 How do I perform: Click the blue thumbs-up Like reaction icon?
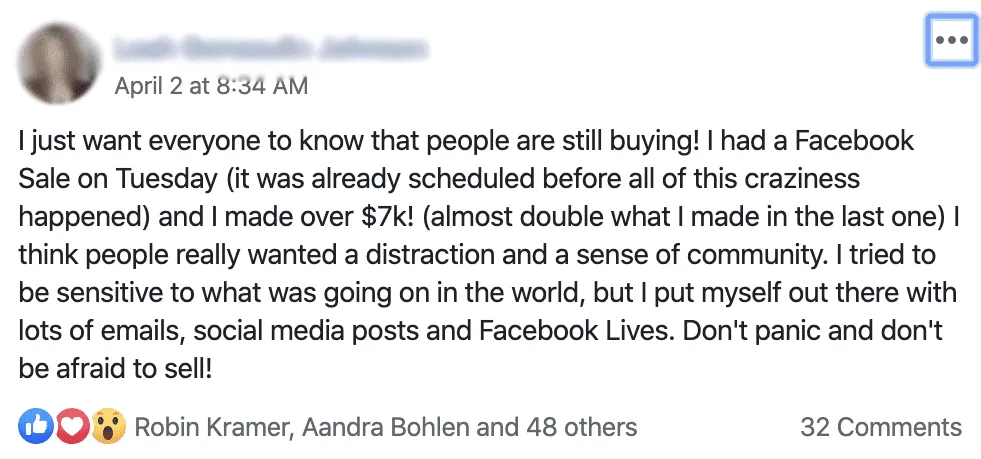[x=34, y=427]
